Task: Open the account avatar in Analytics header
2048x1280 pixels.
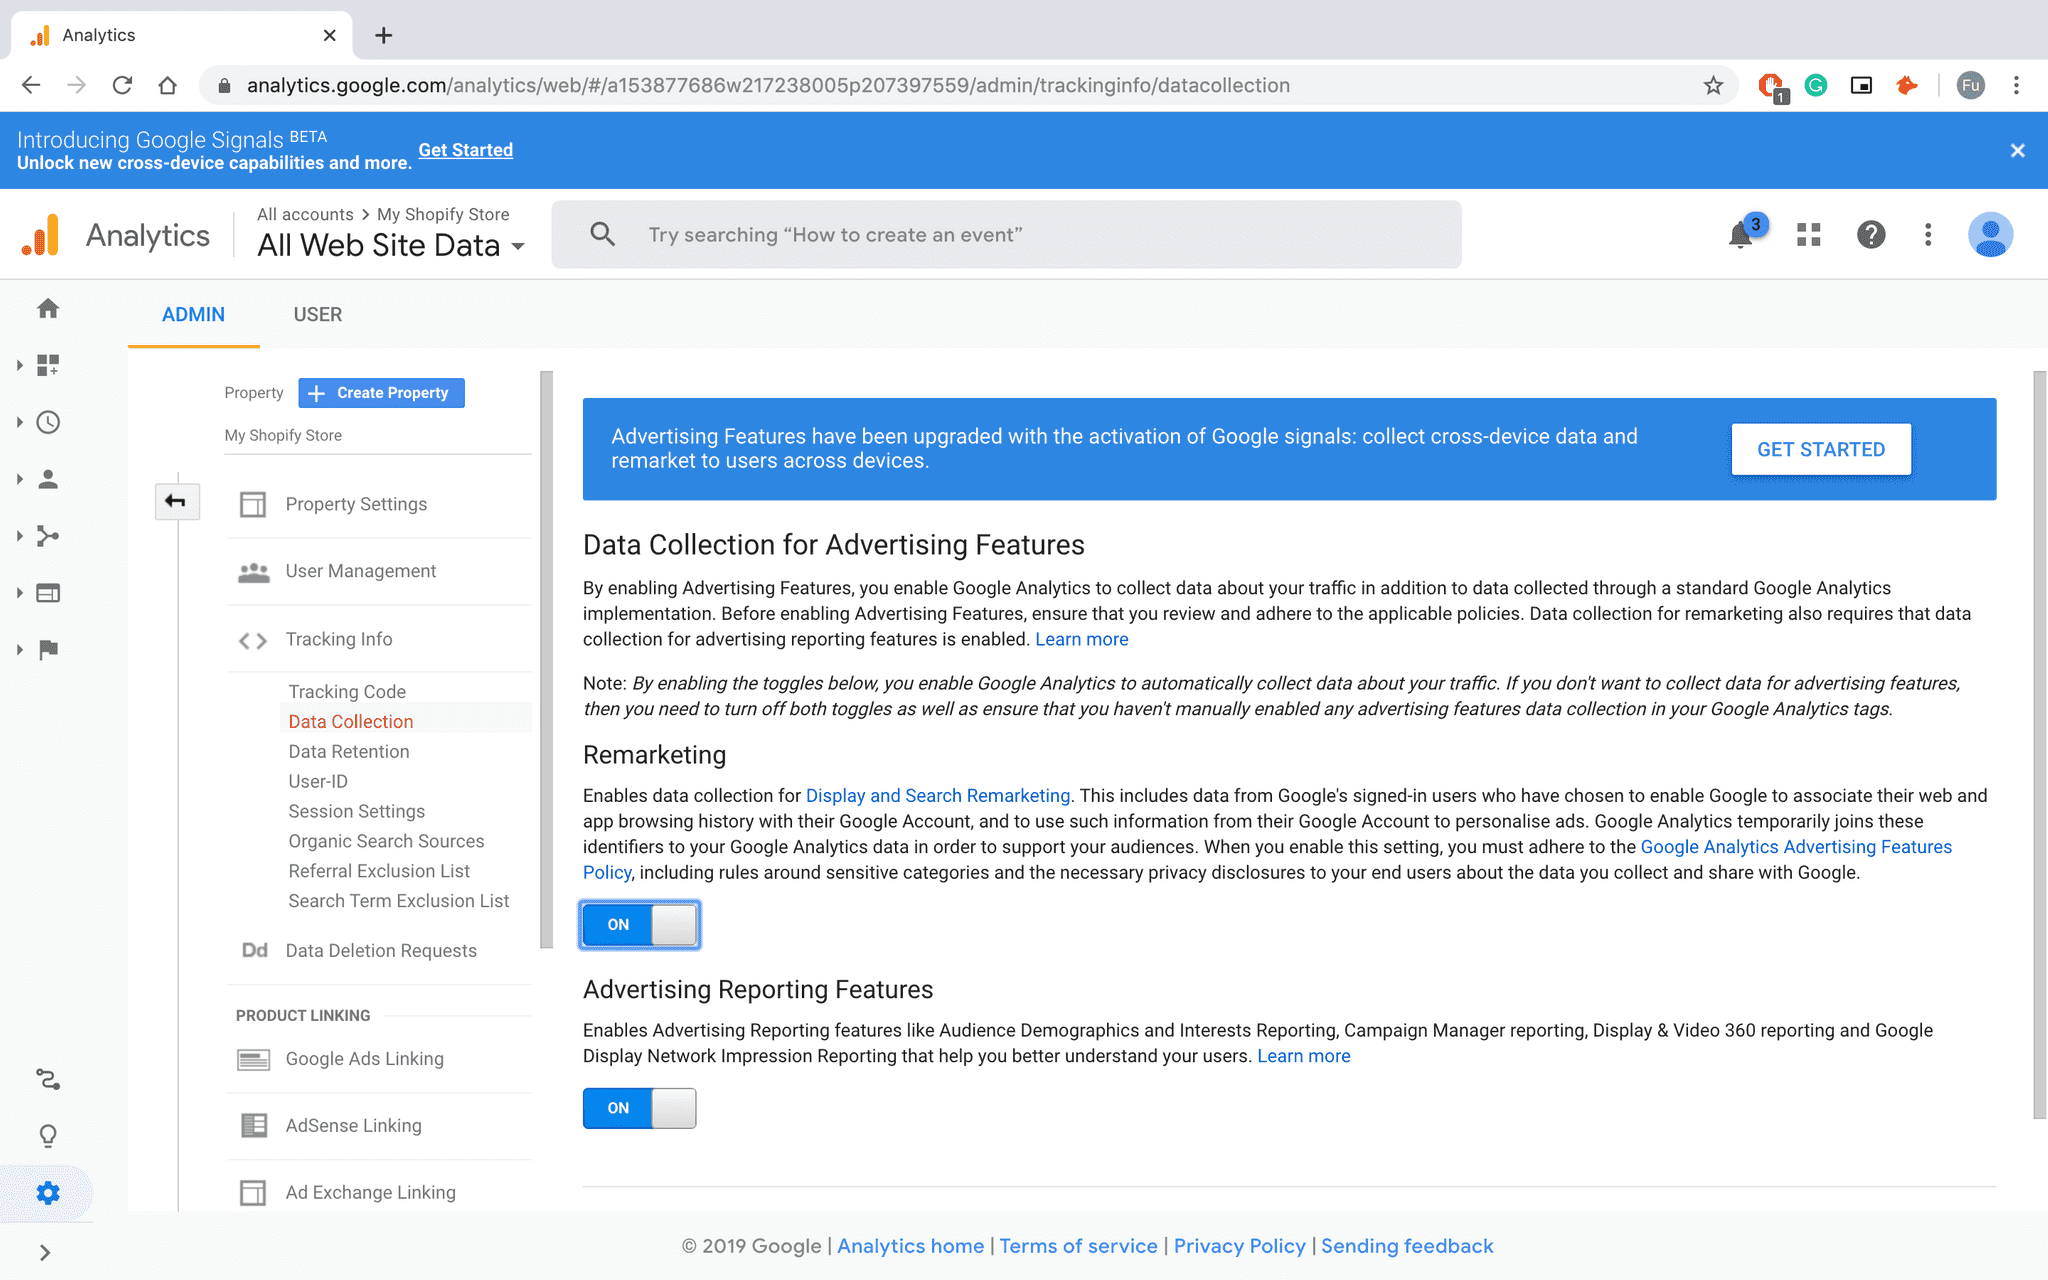Action: point(1990,235)
